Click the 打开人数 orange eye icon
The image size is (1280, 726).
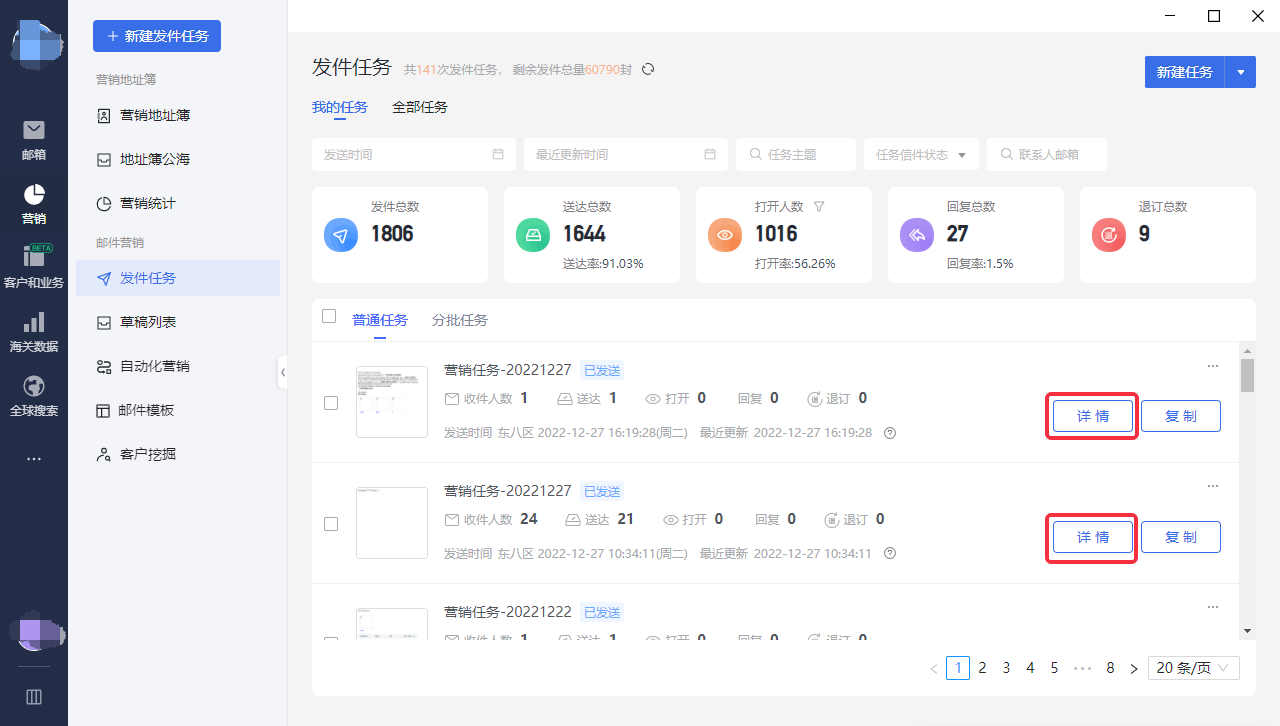(725, 236)
